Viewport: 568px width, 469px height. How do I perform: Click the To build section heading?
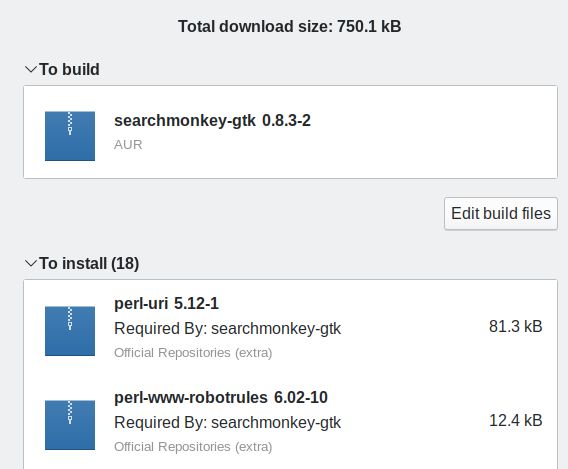[69, 69]
